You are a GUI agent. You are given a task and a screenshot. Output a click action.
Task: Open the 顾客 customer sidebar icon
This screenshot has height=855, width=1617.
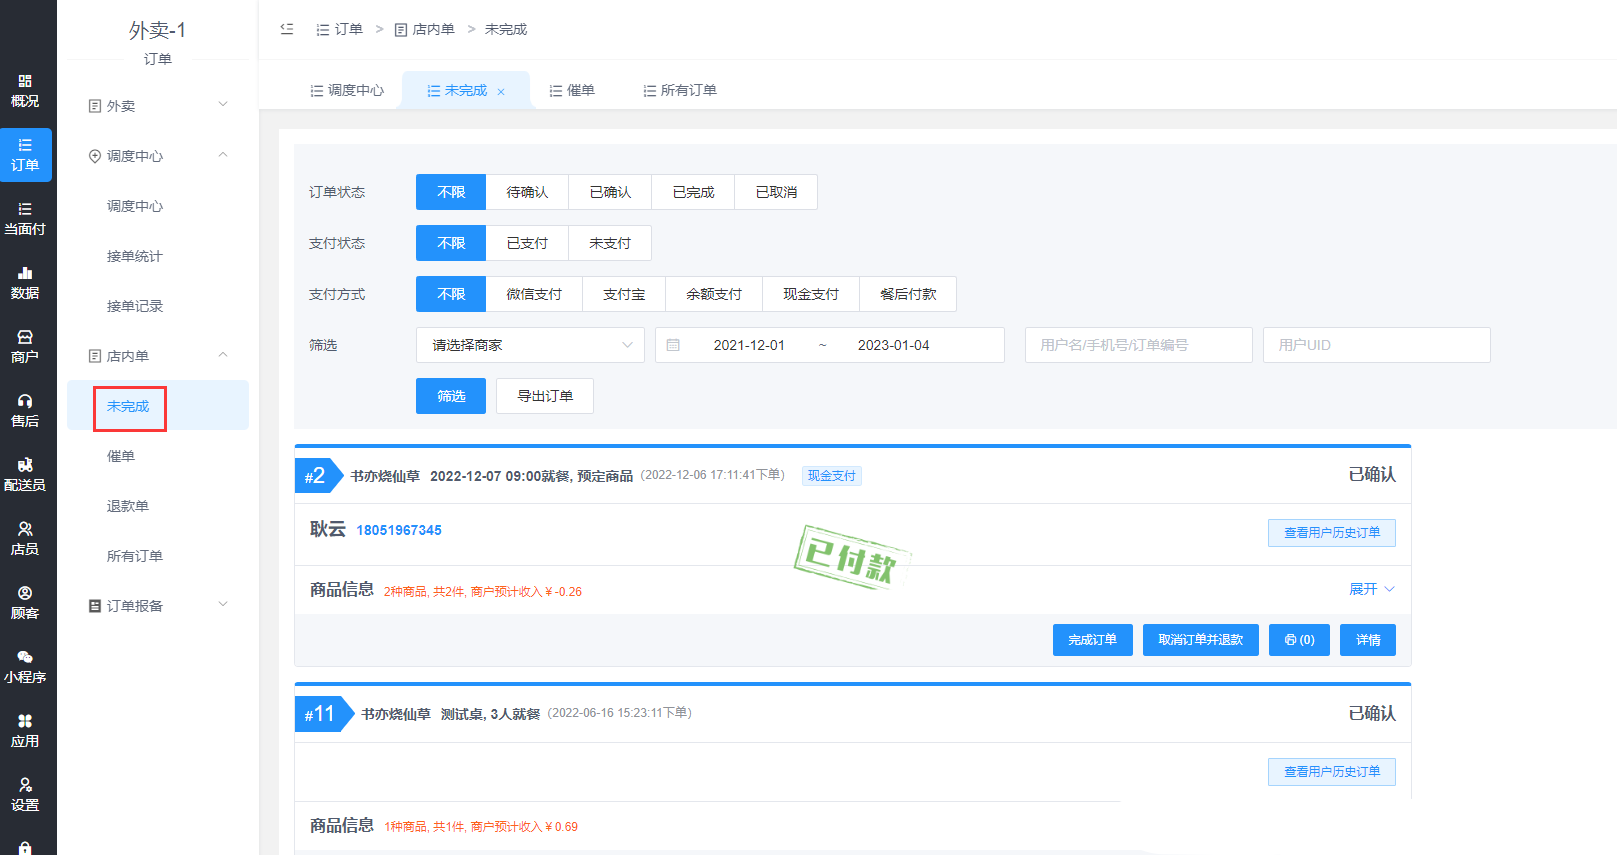[25, 603]
